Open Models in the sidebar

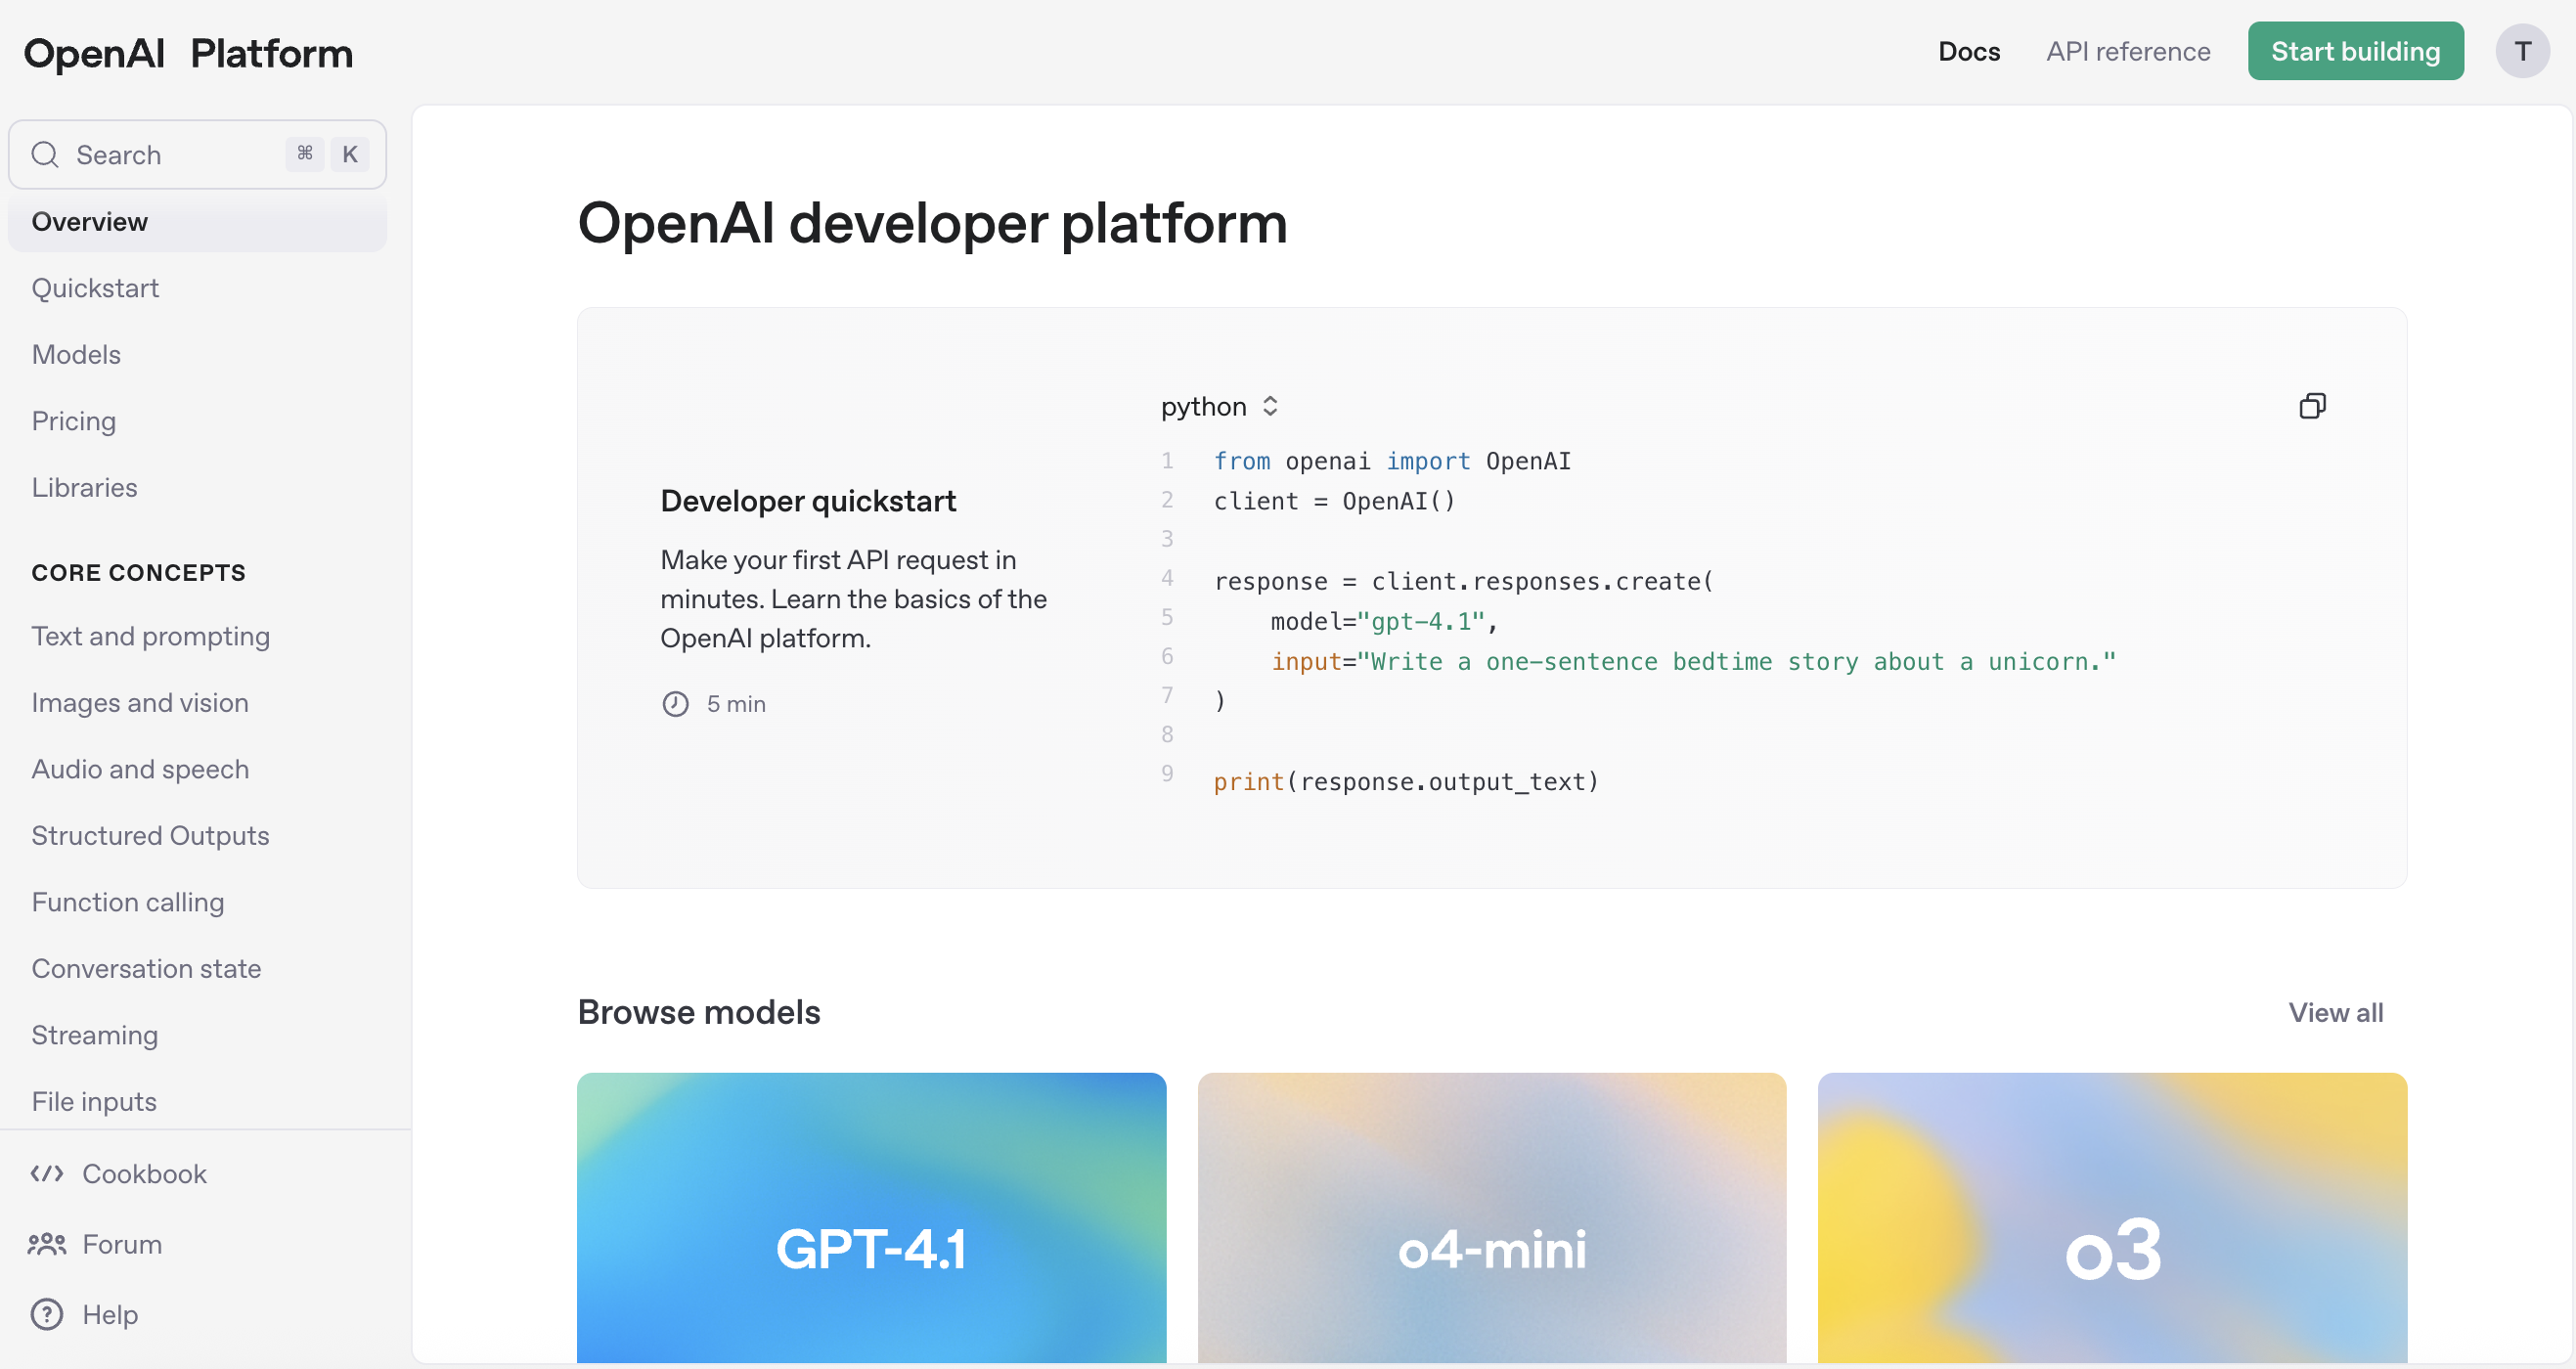(76, 355)
